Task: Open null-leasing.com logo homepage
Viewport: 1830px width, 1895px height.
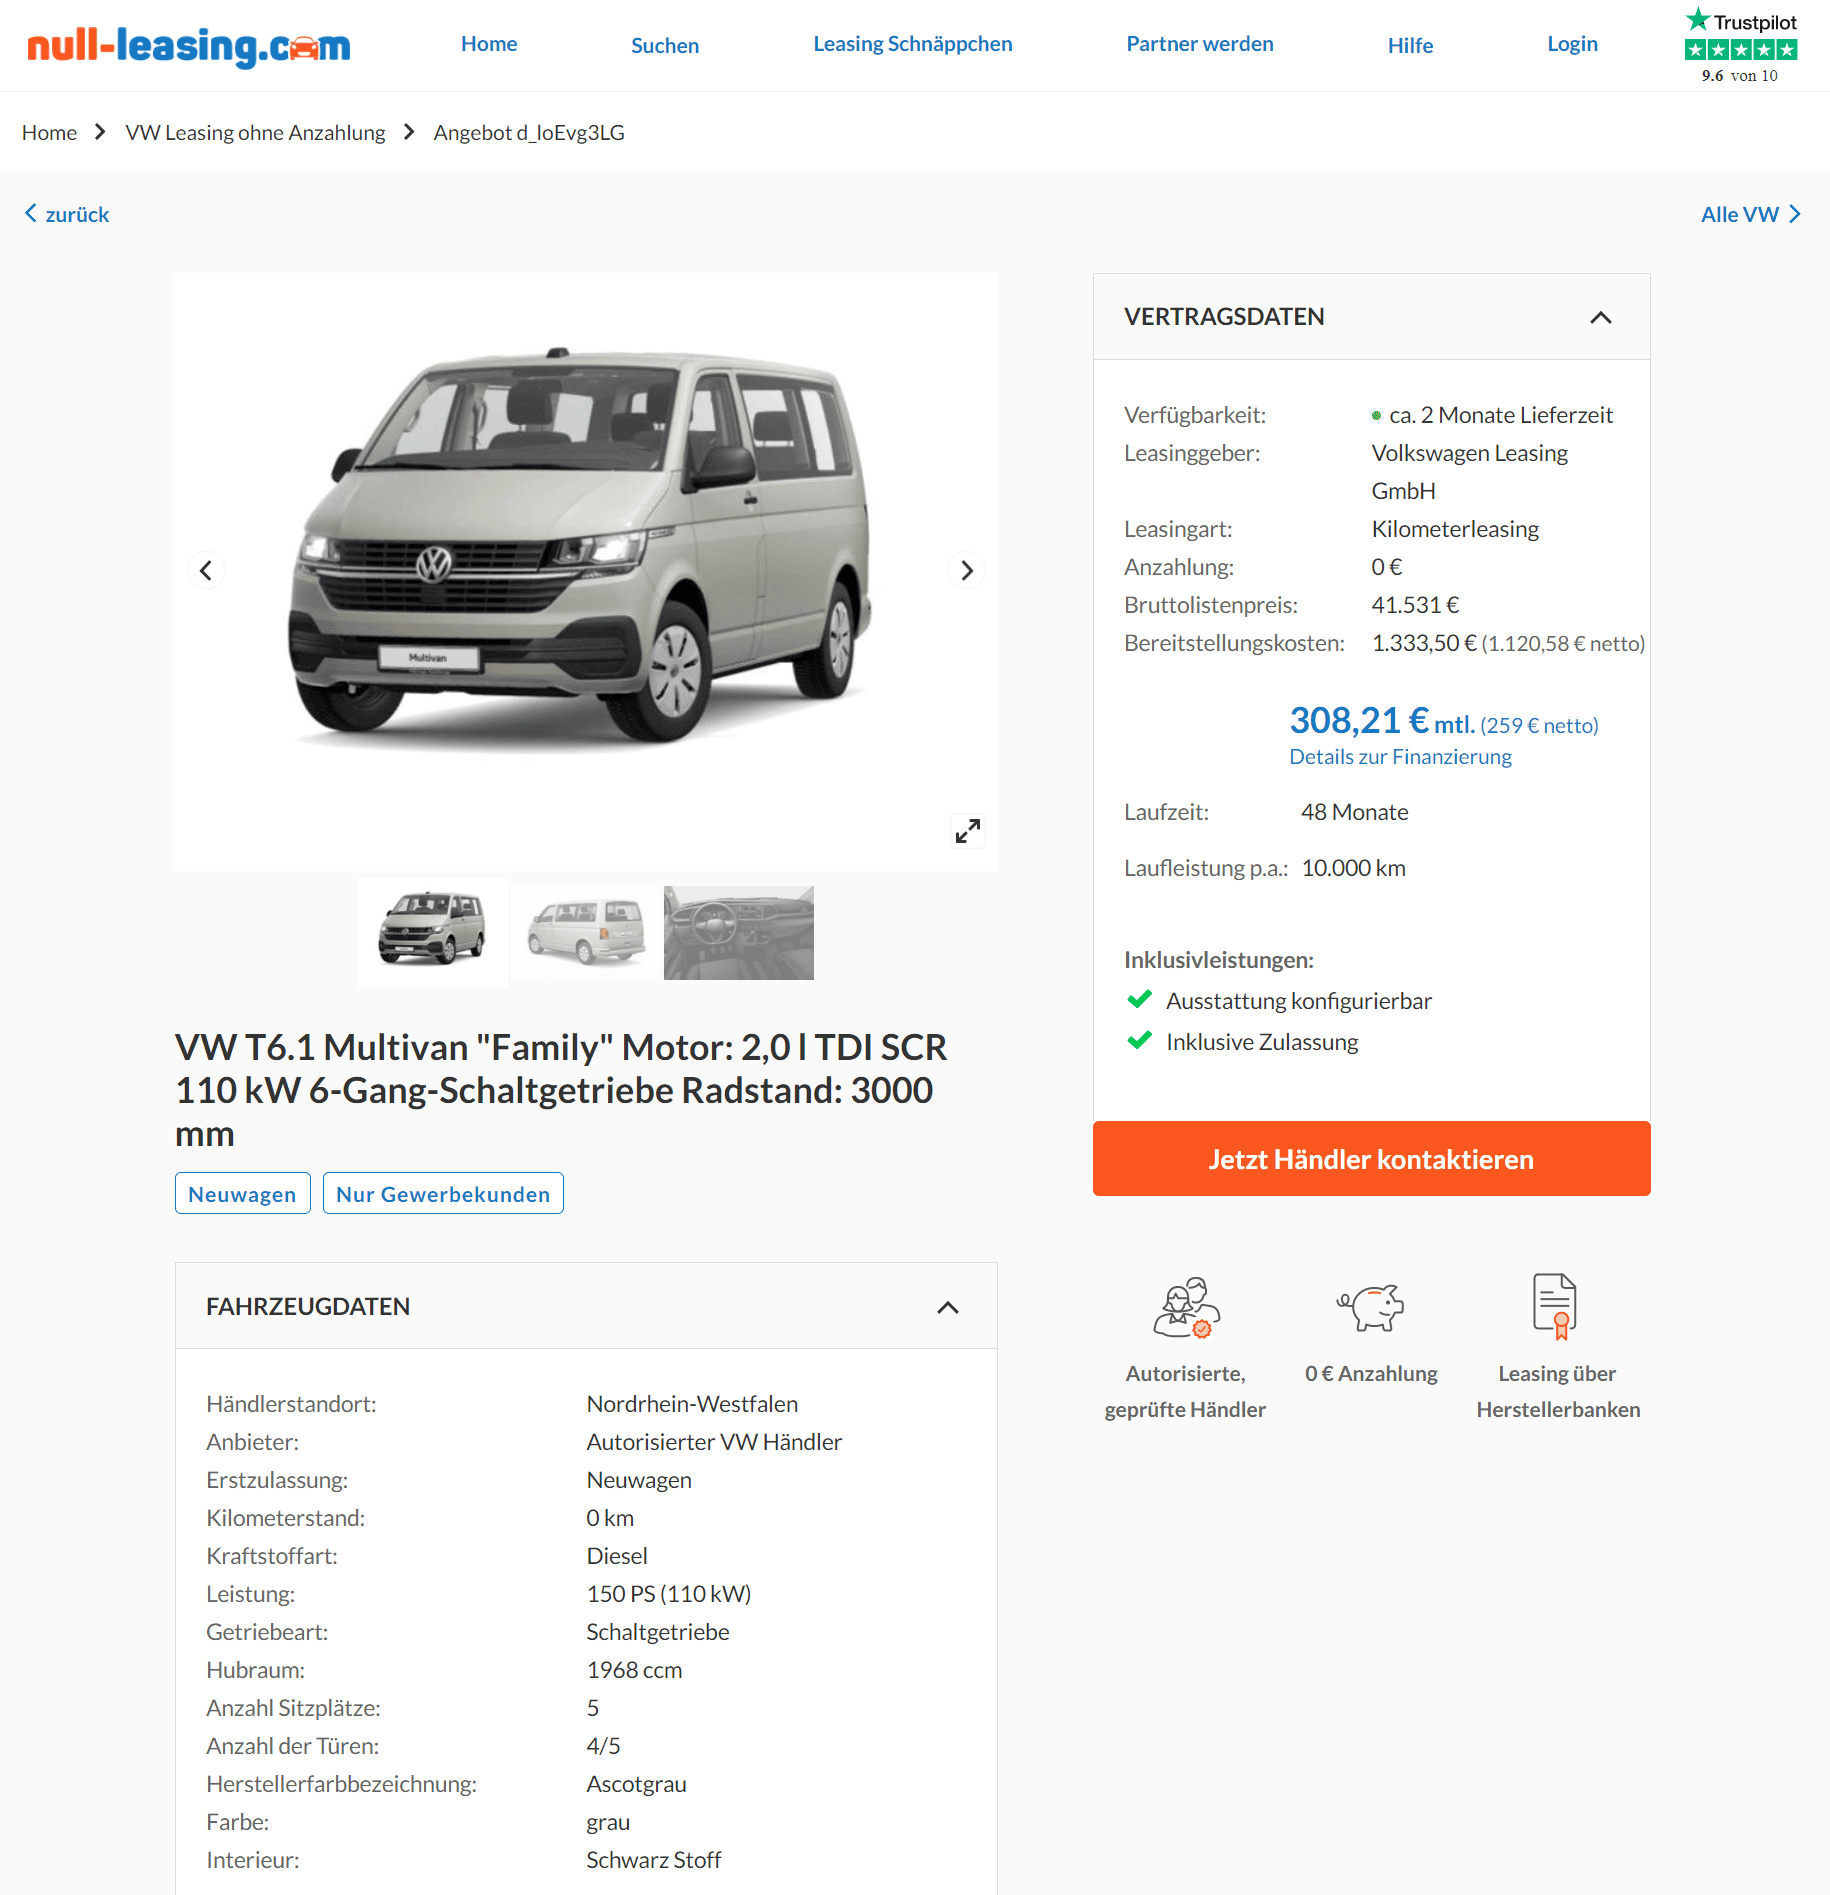Action: [189, 46]
